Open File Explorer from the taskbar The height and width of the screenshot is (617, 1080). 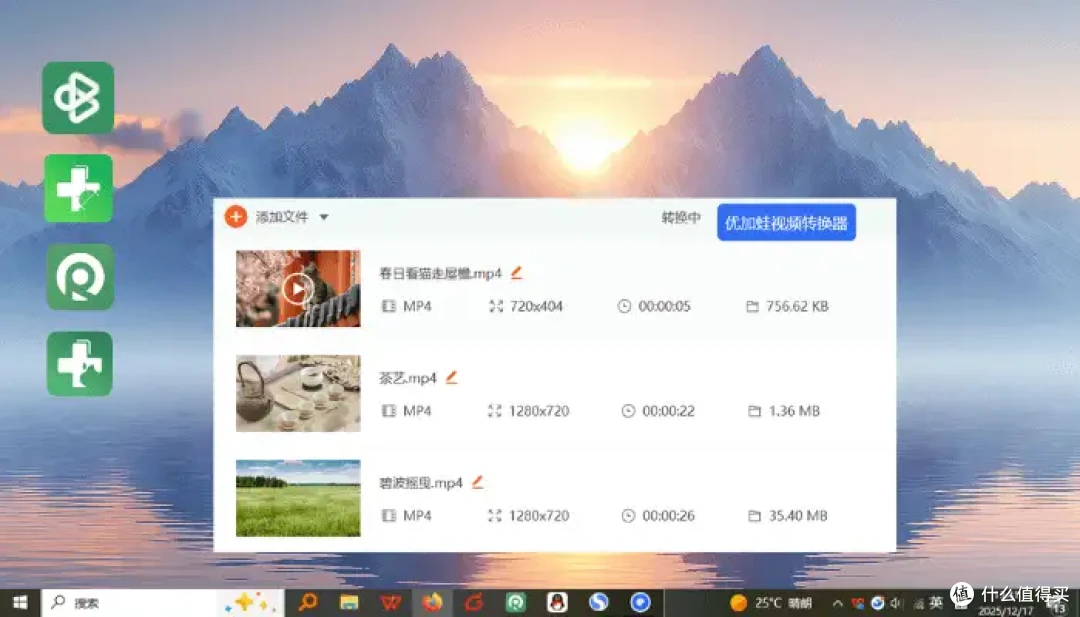[349, 603]
